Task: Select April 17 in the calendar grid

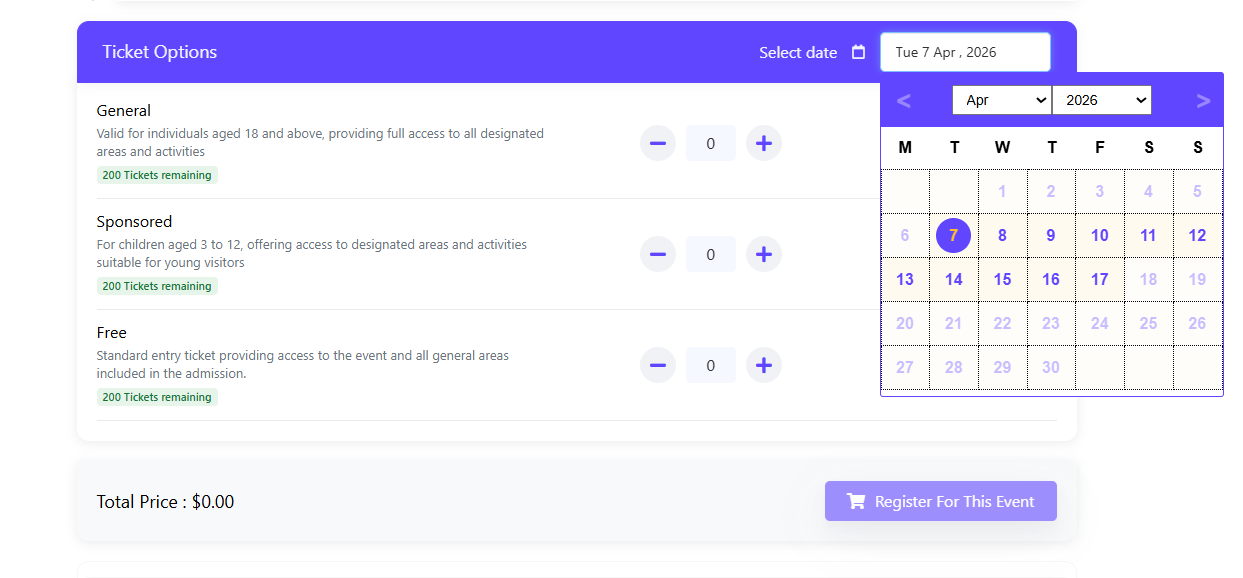Action: click(x=1099, y=280)
